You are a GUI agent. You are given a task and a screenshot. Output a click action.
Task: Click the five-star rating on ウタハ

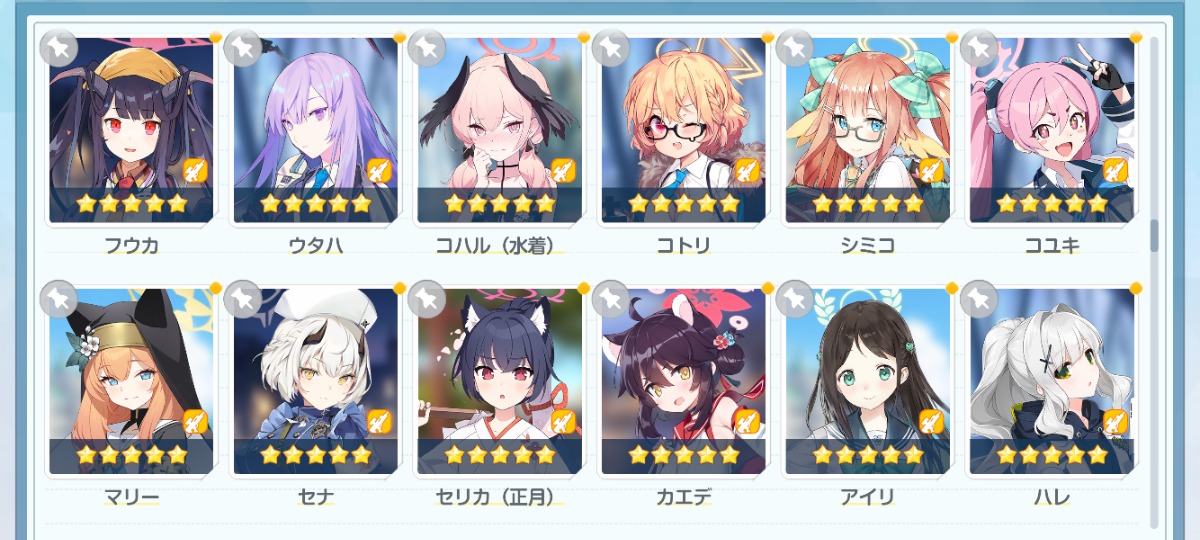[316, 204]
